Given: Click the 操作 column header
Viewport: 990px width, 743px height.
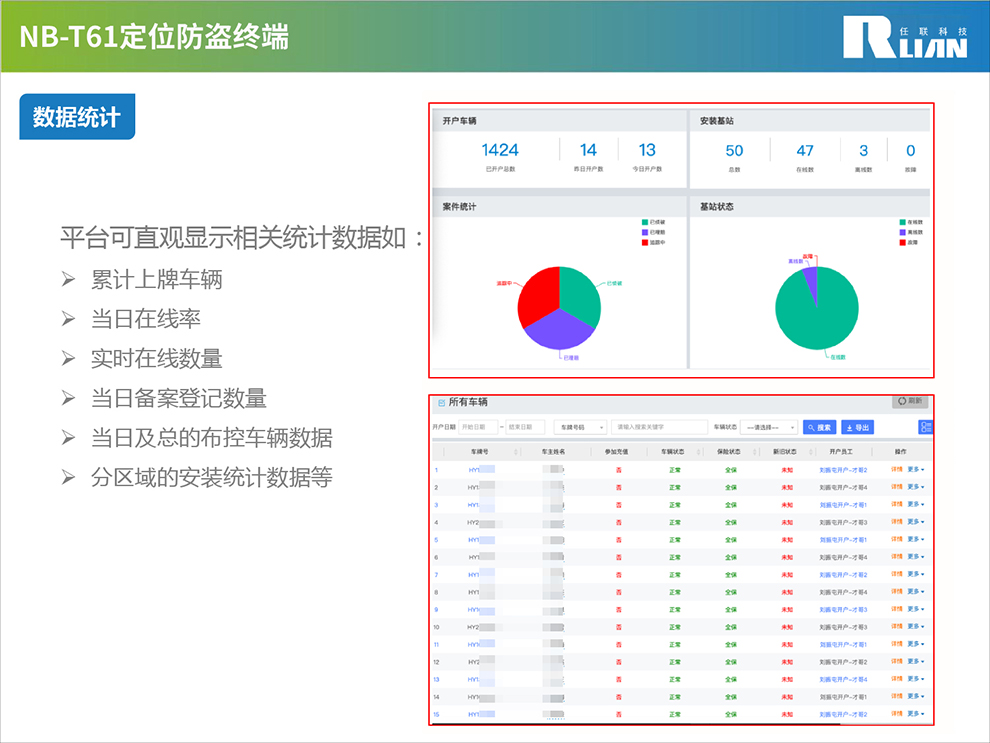Looking at the screenshot, I should pyautogui.click(x=900, y=452).
